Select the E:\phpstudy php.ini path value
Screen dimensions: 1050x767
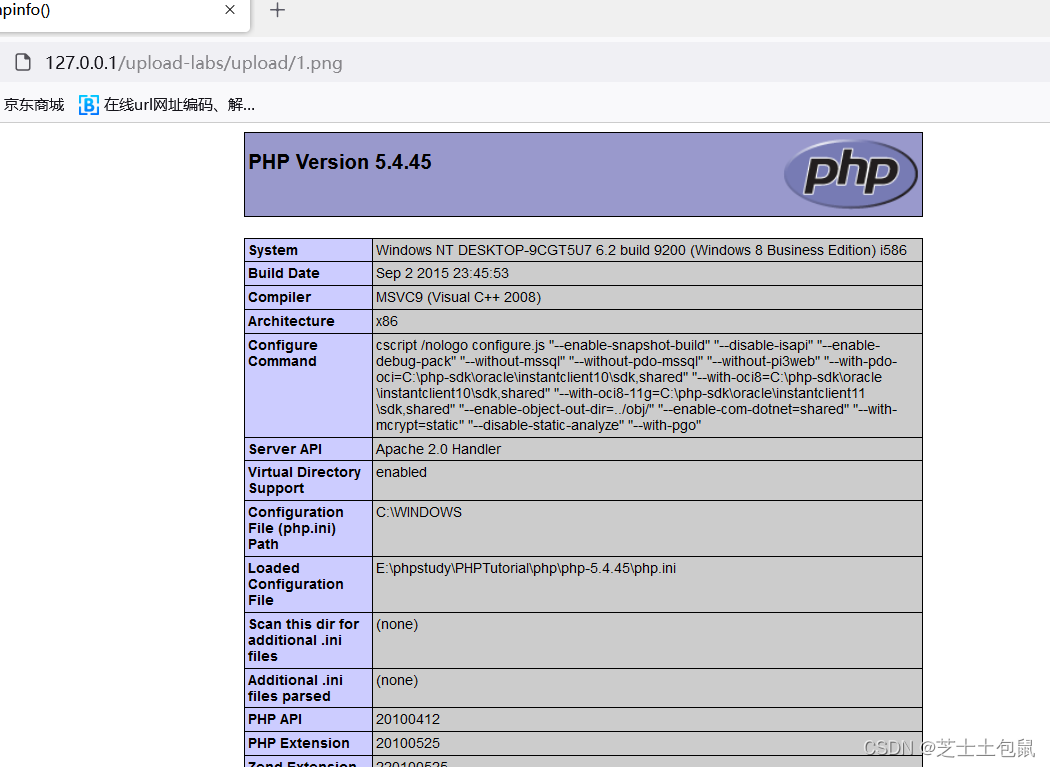pyautogui.click(x=526, y=569)
